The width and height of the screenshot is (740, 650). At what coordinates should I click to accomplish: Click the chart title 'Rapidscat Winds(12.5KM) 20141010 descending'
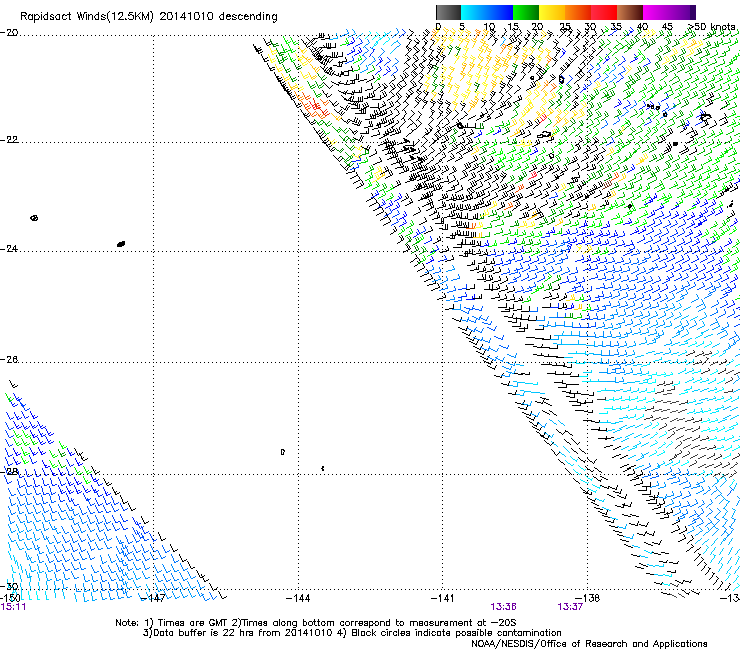point(149,17)
